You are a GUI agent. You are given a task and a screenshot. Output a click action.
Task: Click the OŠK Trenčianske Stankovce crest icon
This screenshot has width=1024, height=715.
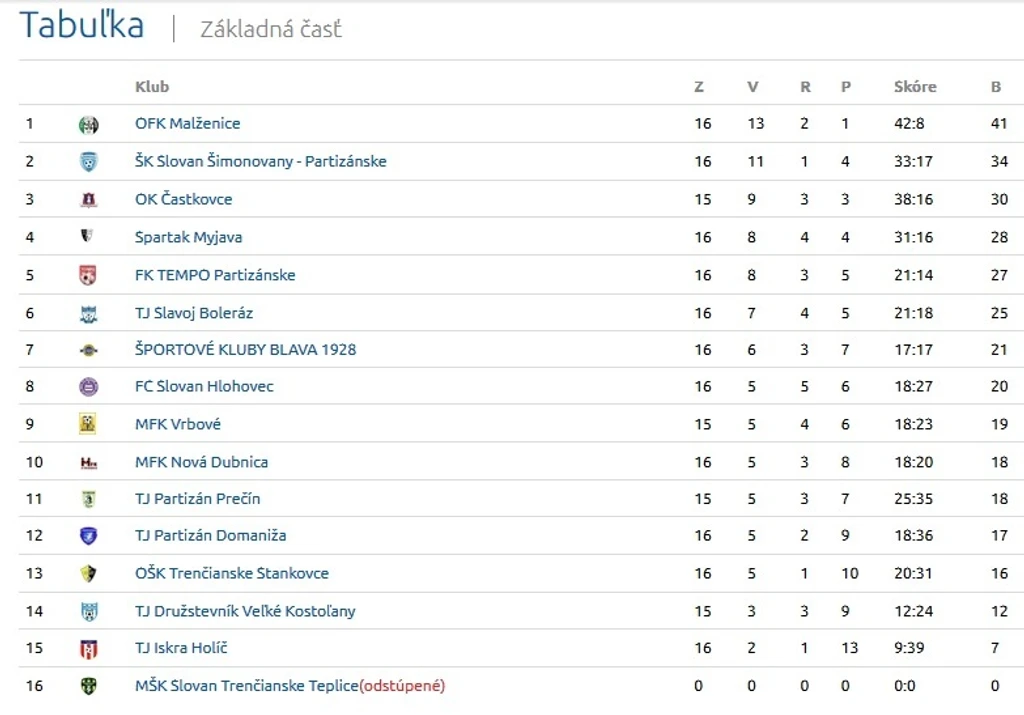coord(88,574)
